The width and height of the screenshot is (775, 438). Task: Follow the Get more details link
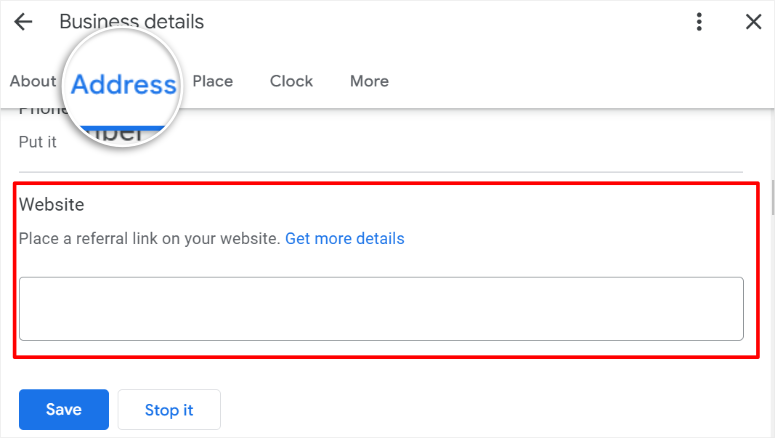345,239
